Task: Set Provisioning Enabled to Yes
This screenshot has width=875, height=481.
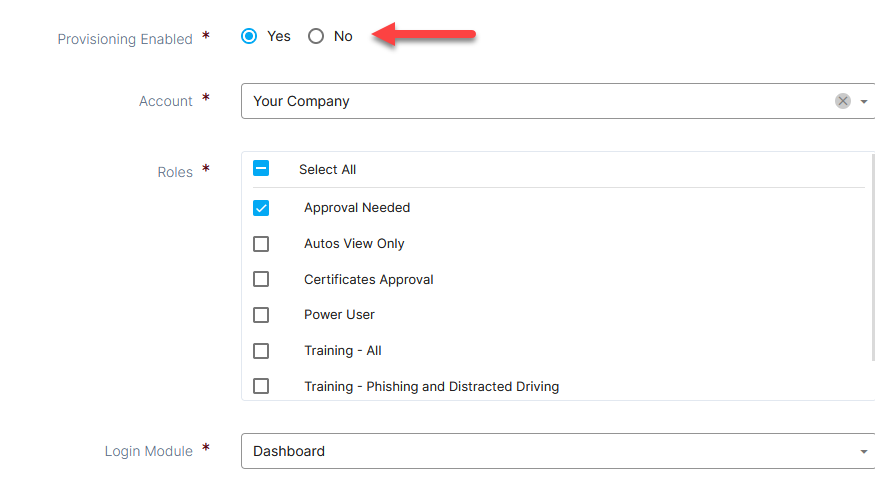Action: [x=249, y=36]
